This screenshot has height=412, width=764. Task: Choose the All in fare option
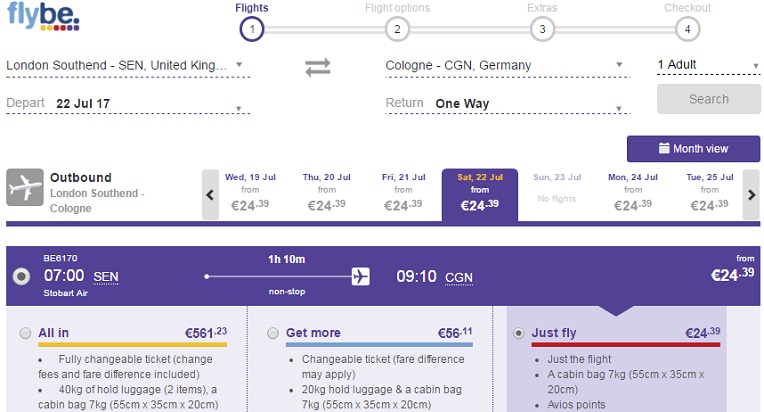(25, 333)
